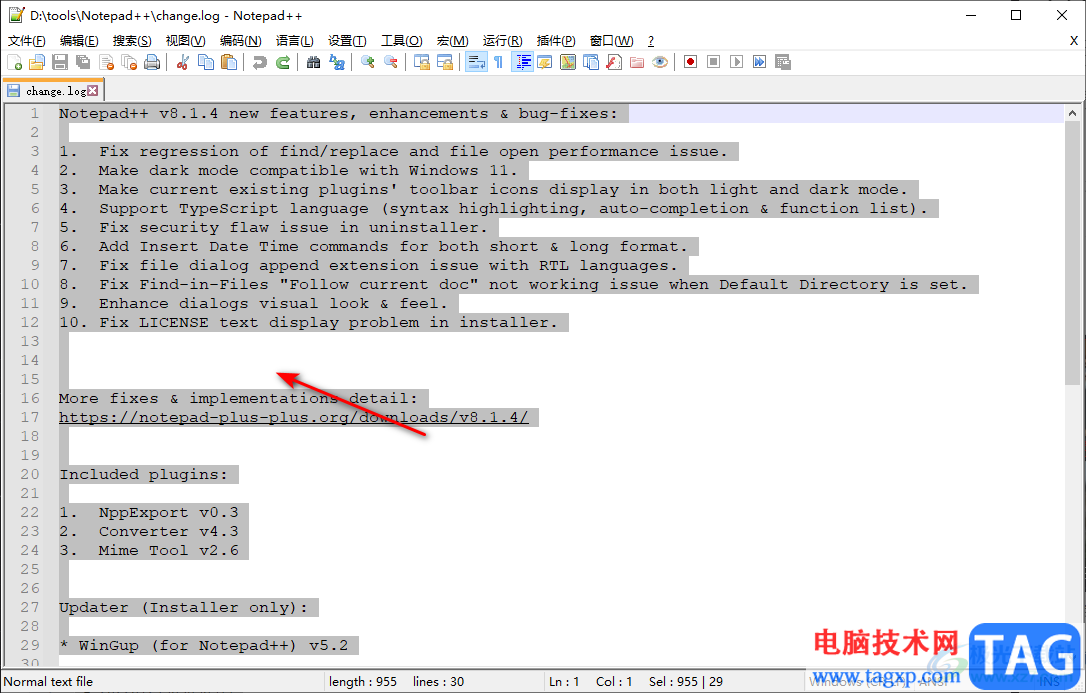Open the 视图(V) menu
The height and width of the screenshot is (693, 1086).
pyautogui.click(x=185, y=41)
